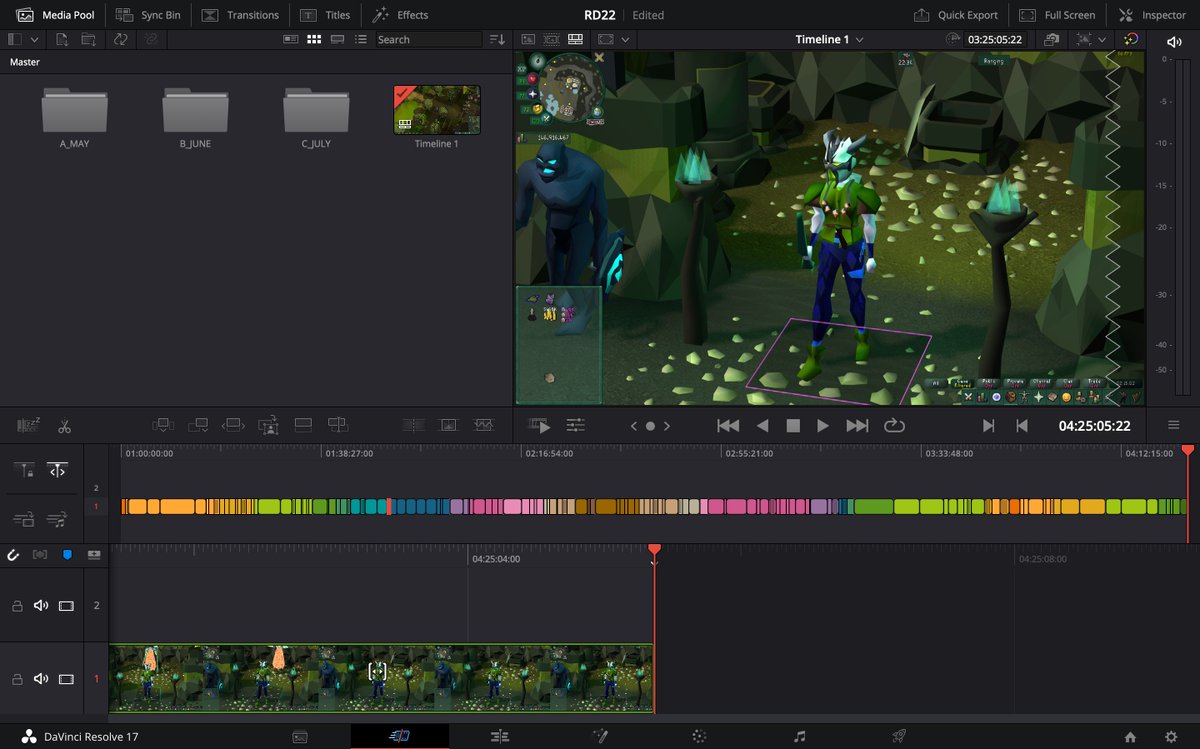Stop playback with the Stop button
Viewport: 1200px width, 749px height.
(793, 425)
